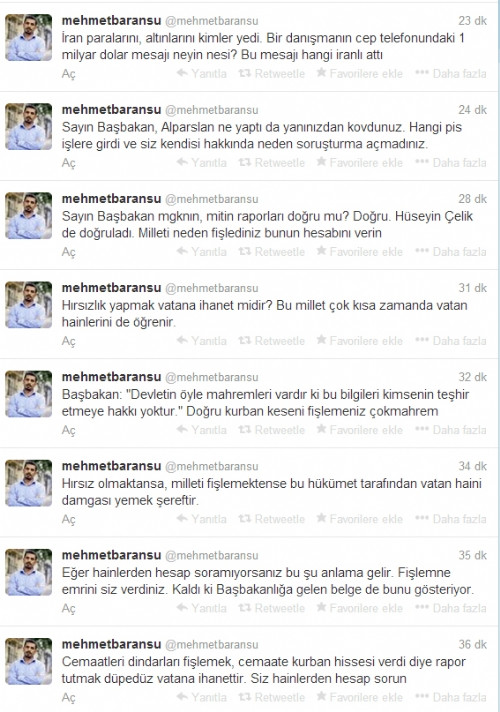Expand the Iran paraları tweet with Aç
This screenshot has width=500, height=712.
pyautogui.click(x=69, y=74)
